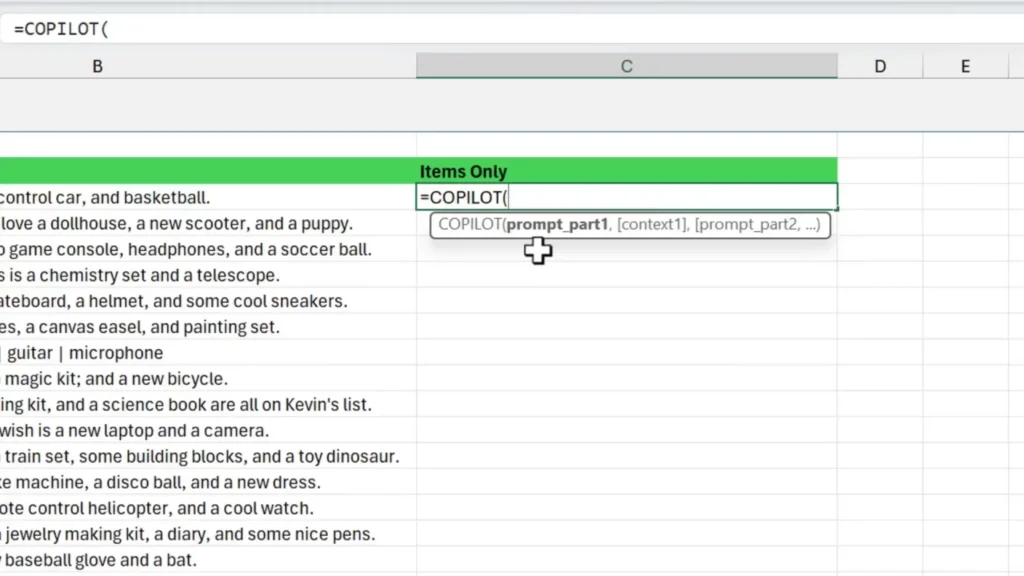Select the cell about the toy dinosaur
This screenshot has width=1024, height=576.
[x=200, y=457]
